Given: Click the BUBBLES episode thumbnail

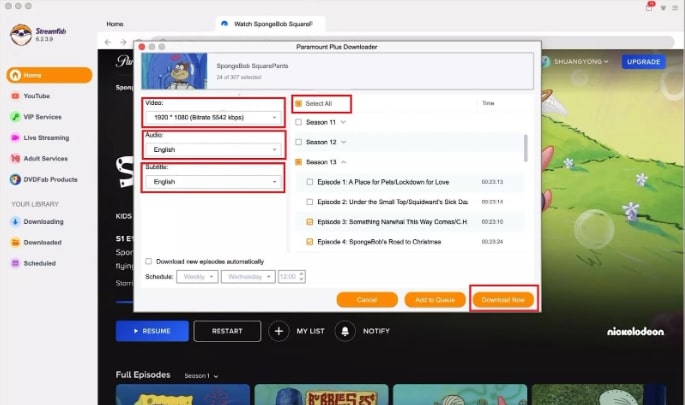Looking at the screenshot, I should pos(321,395).
